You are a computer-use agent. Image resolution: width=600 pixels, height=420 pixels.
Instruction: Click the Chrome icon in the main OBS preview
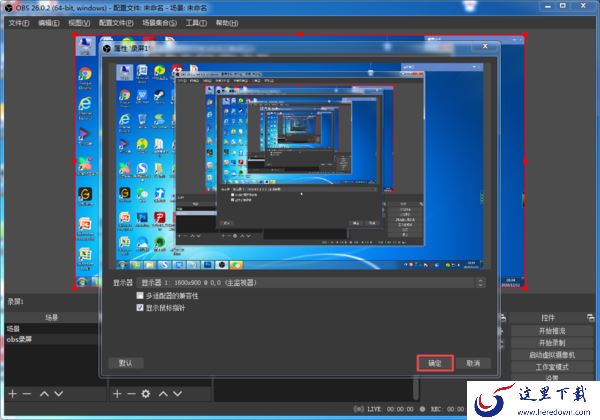pos(85,74)
